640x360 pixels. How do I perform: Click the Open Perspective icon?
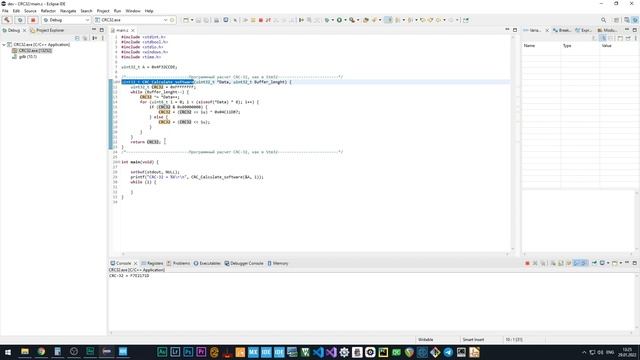pos(616,20)
